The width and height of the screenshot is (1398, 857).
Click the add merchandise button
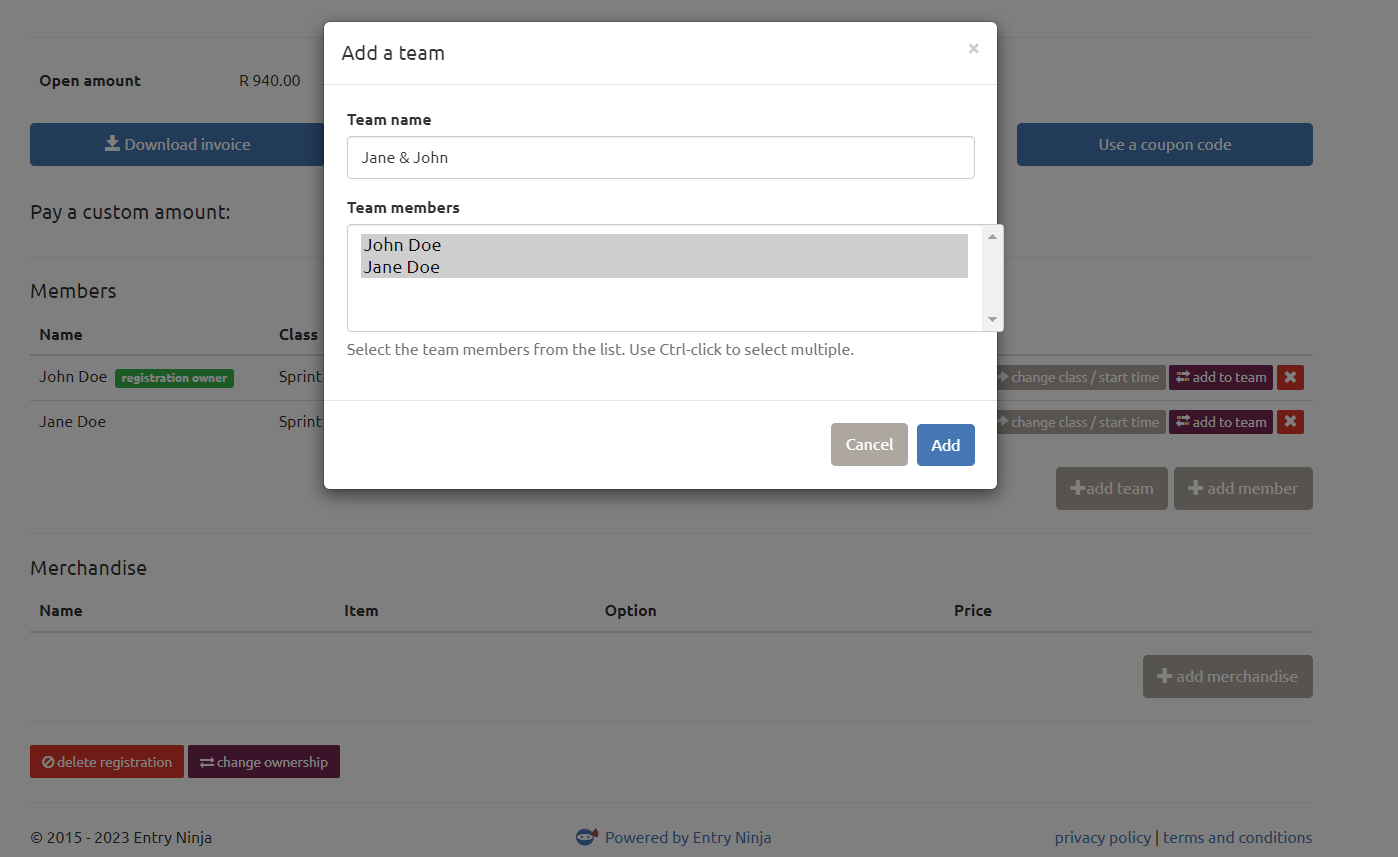[1227, 676]
